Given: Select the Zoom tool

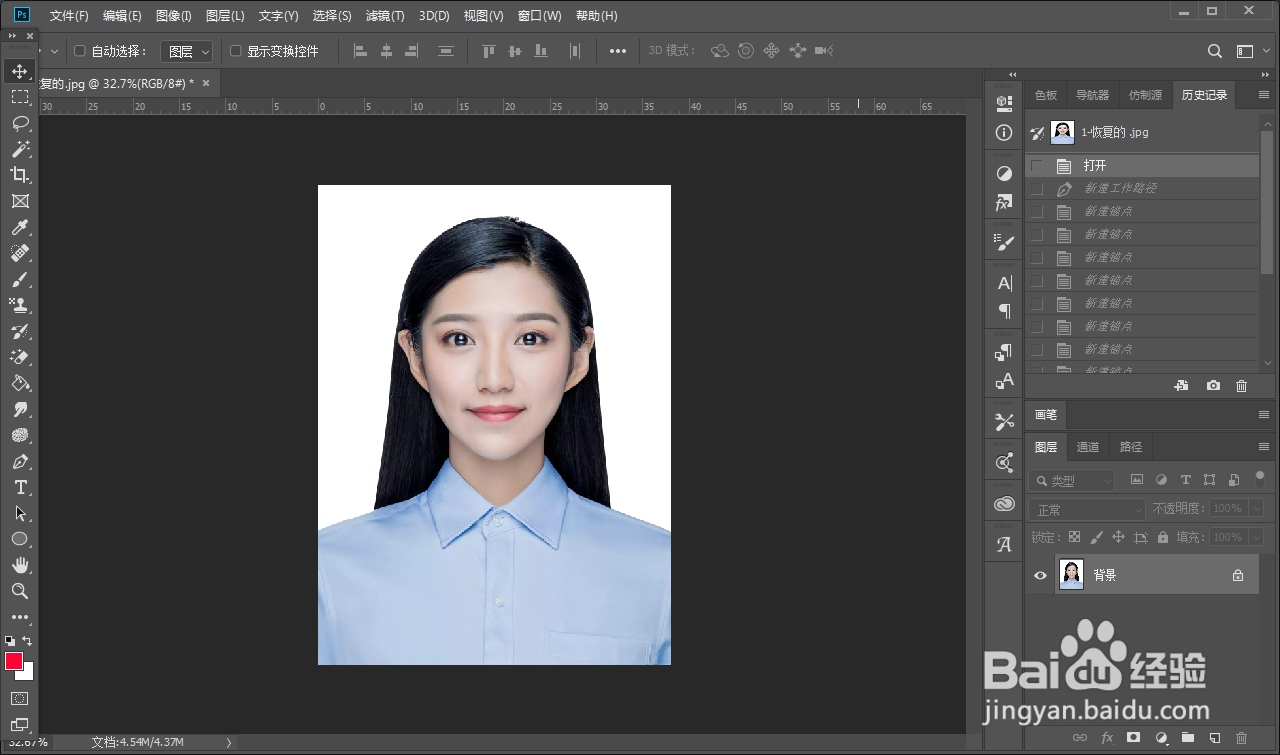Looking at the screenshot, I should tap(20, 591).
